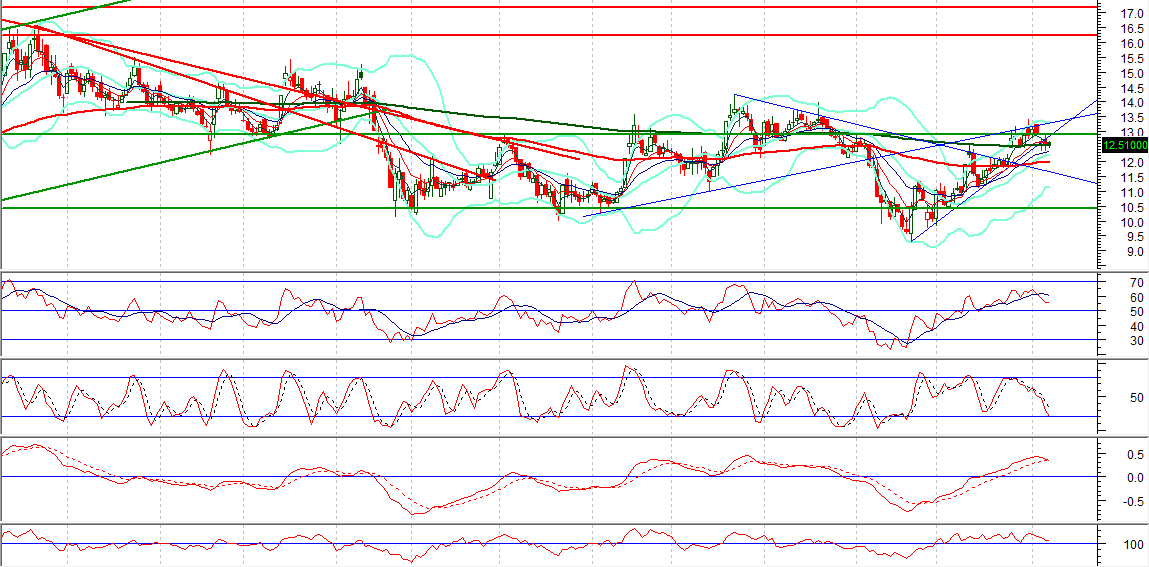Click the 70 level label in RSI panel

pyautogui.click(x=1137, y=283)
